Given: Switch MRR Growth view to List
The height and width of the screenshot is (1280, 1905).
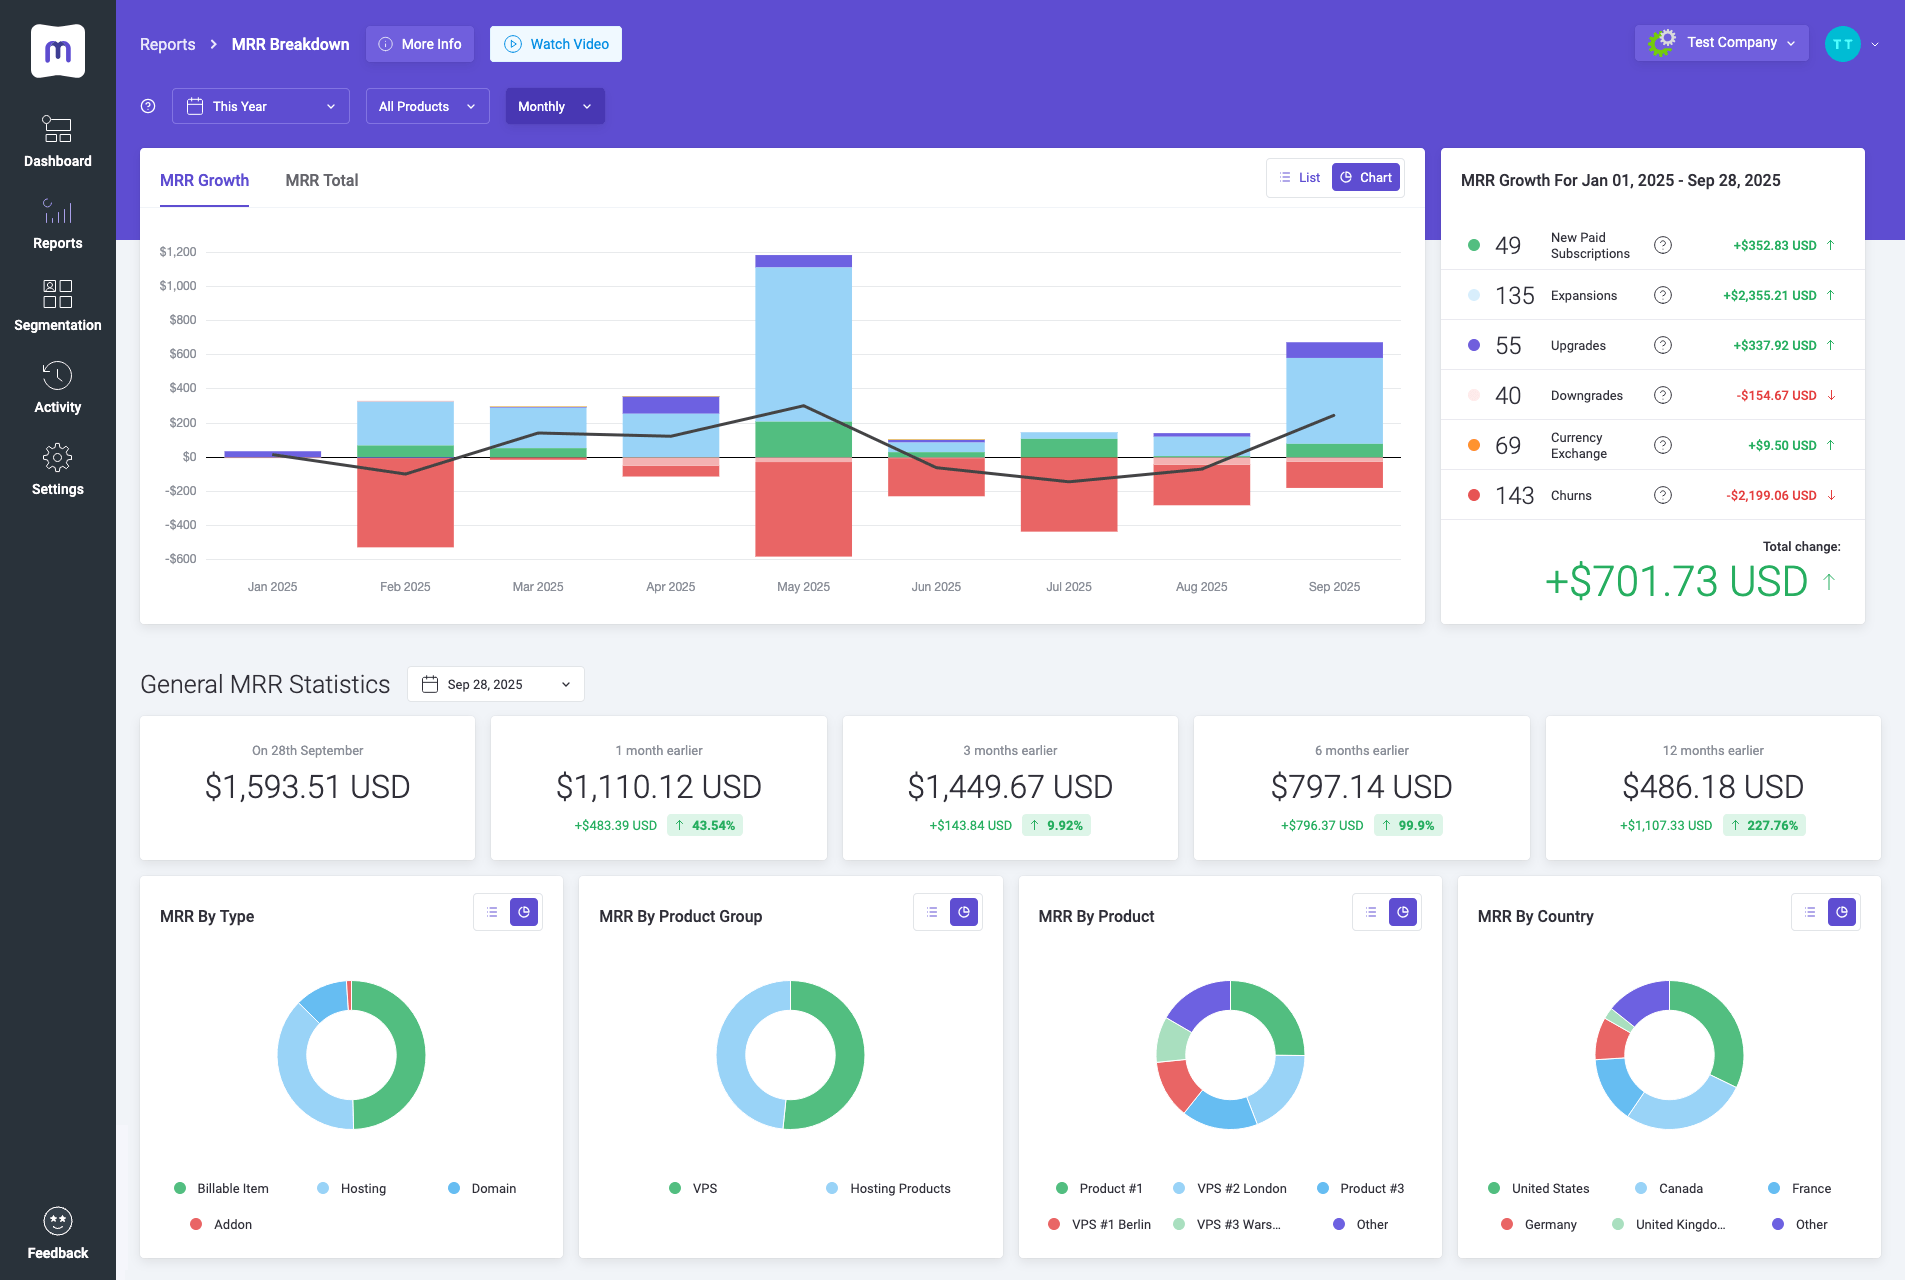Looking at the screenshot, I should click(1299, 178).
